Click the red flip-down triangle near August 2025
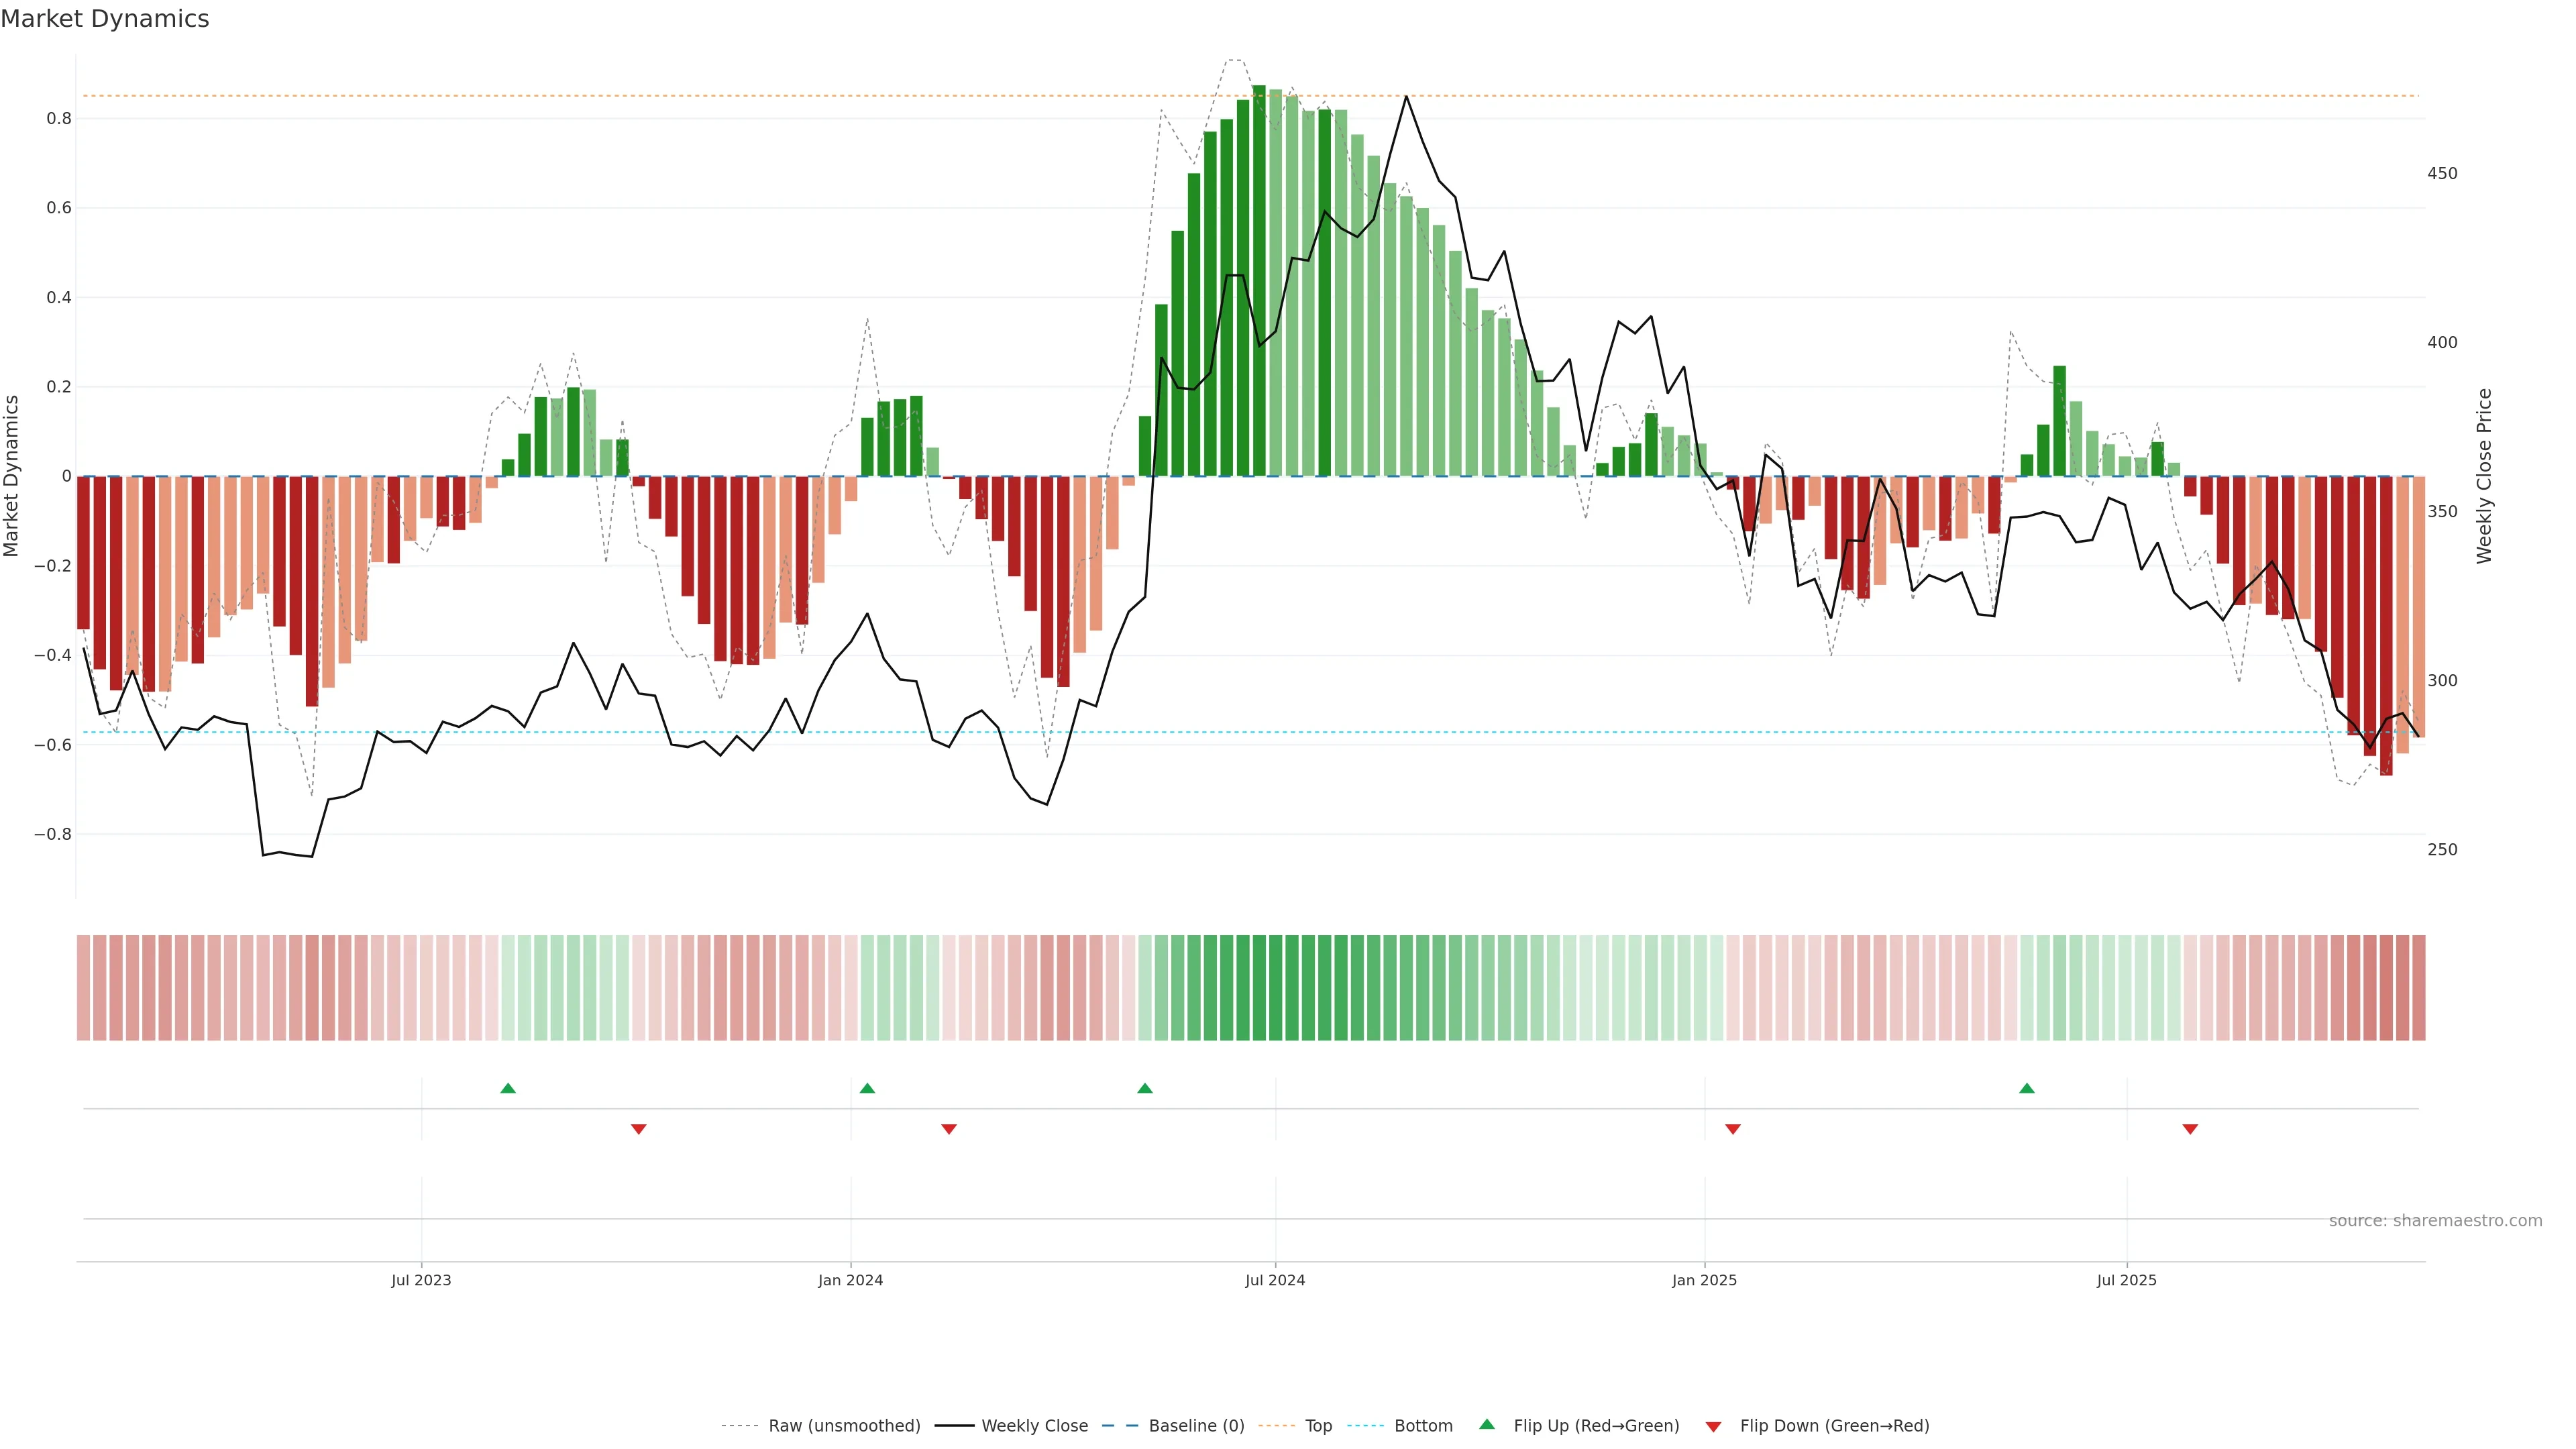 point(2190,1129)
